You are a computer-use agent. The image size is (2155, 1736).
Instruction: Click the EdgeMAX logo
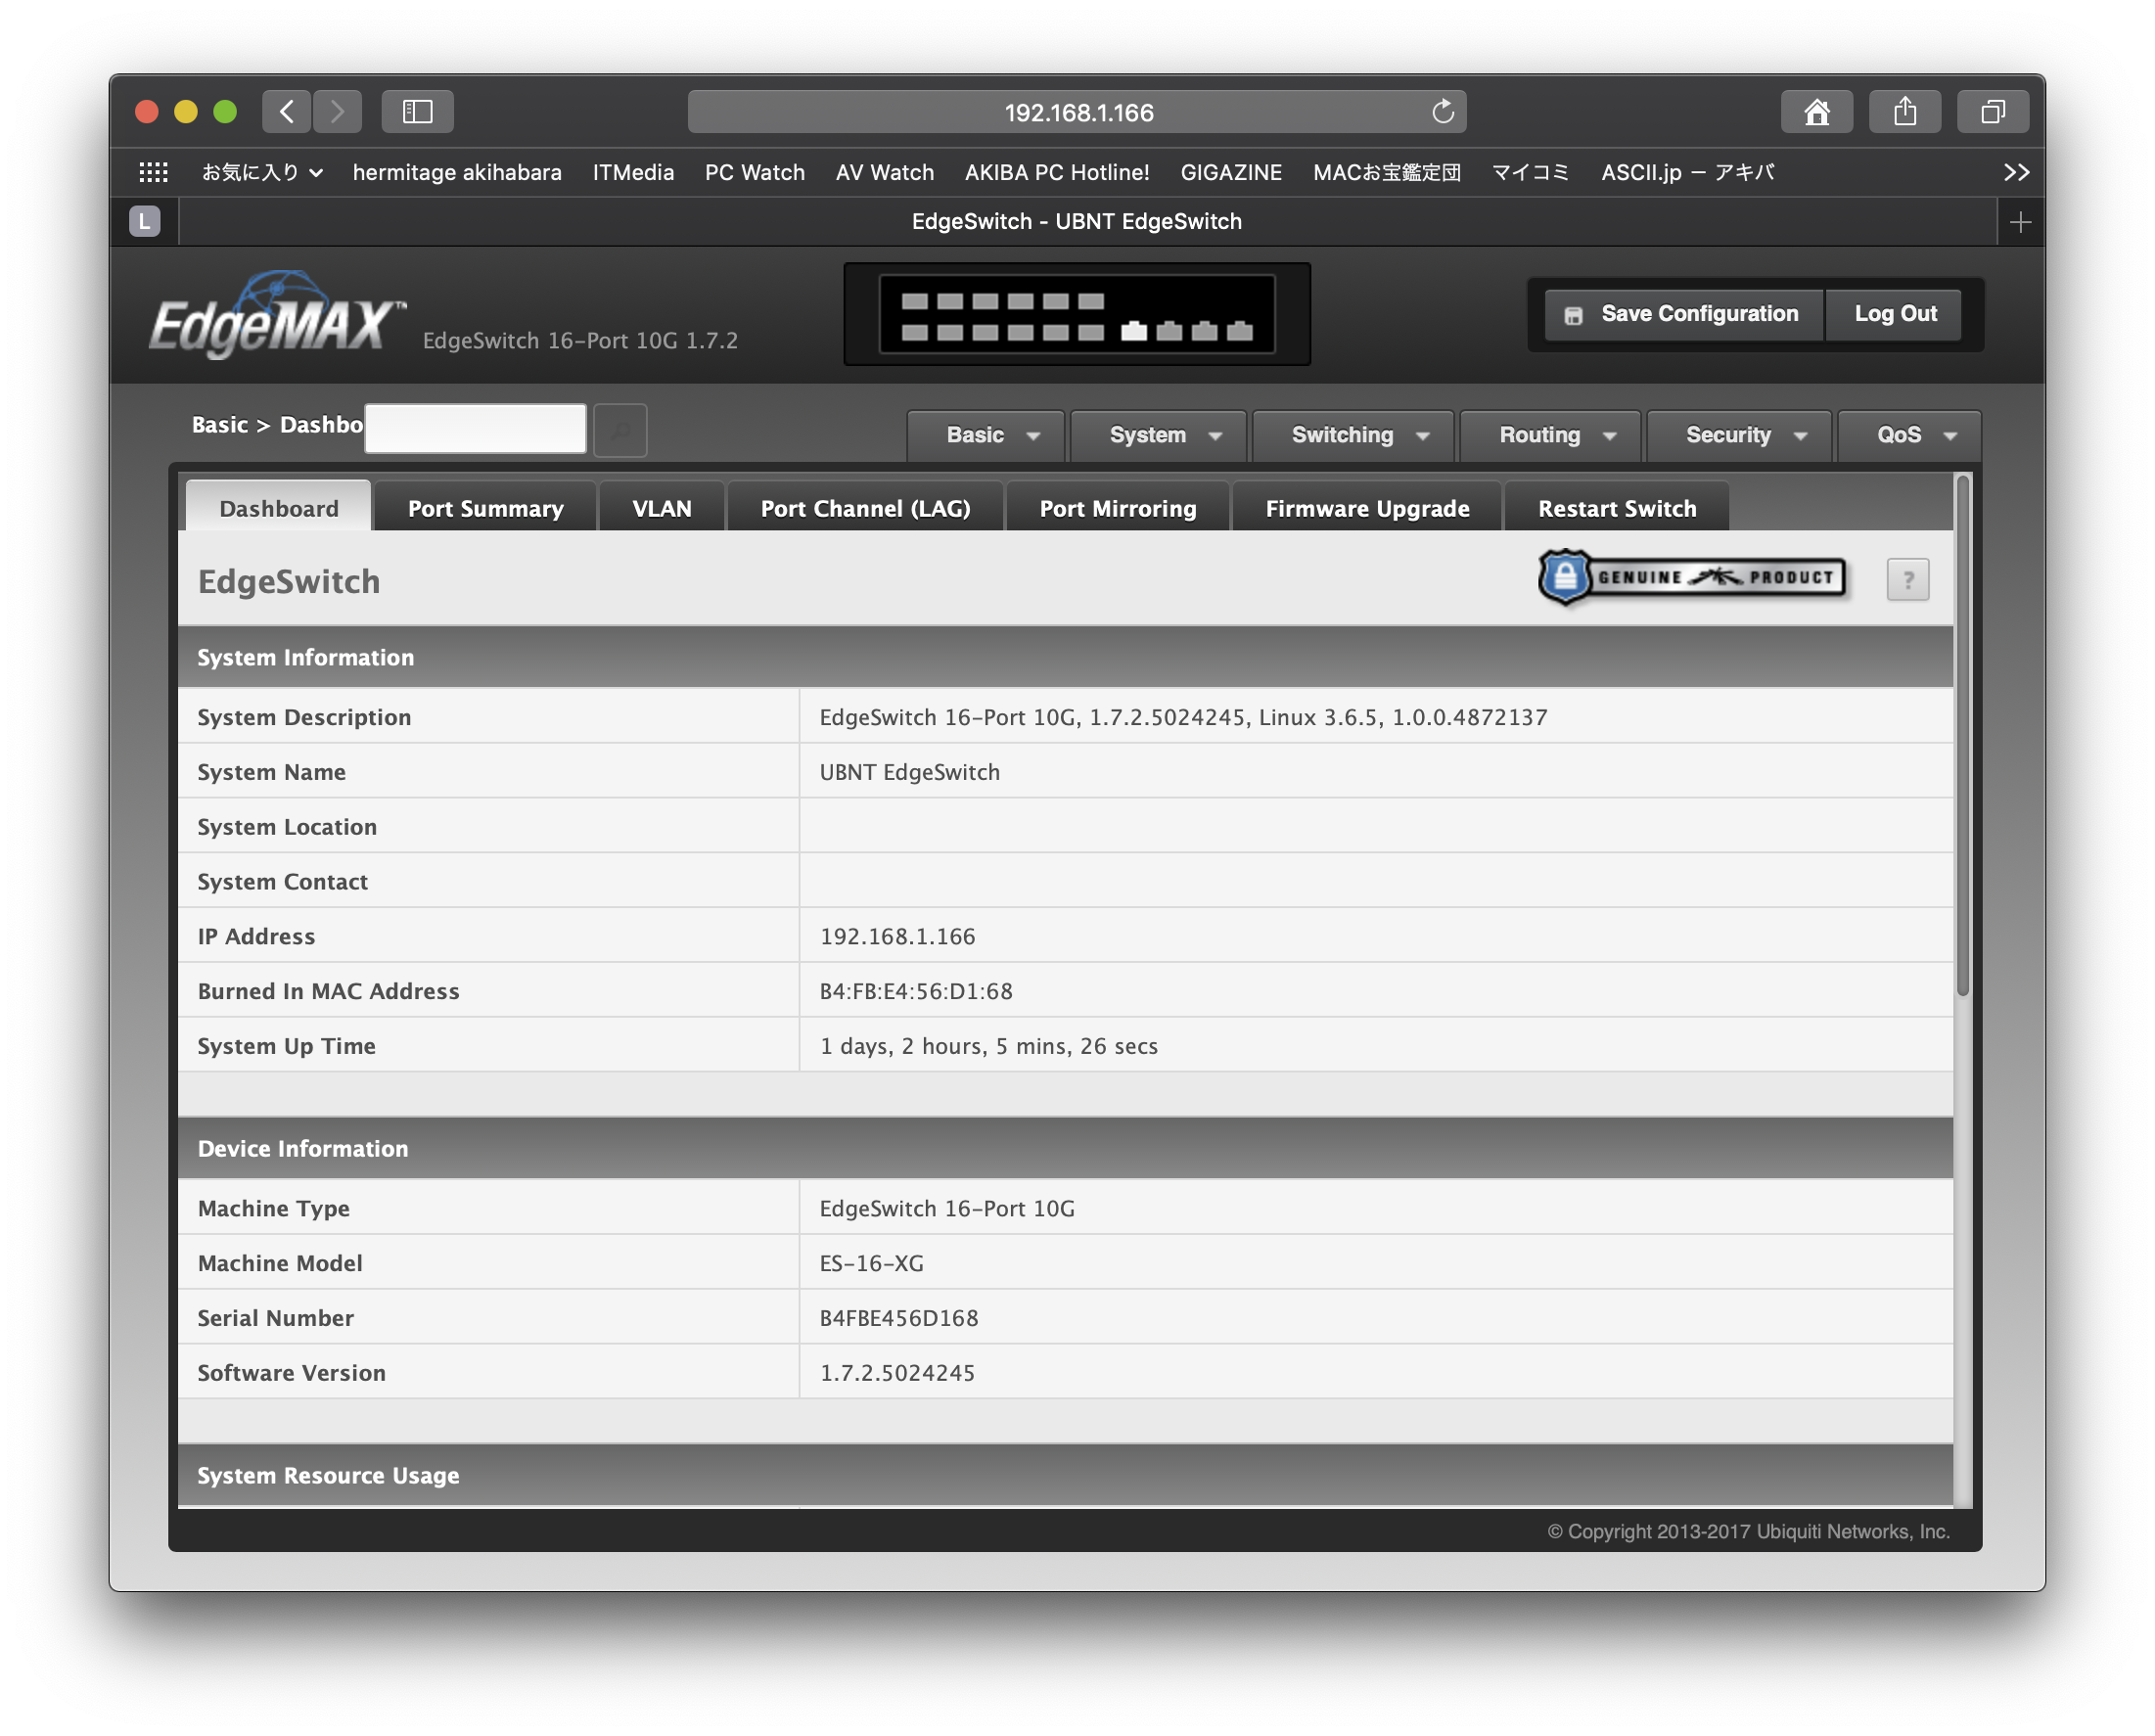point(278,315)
